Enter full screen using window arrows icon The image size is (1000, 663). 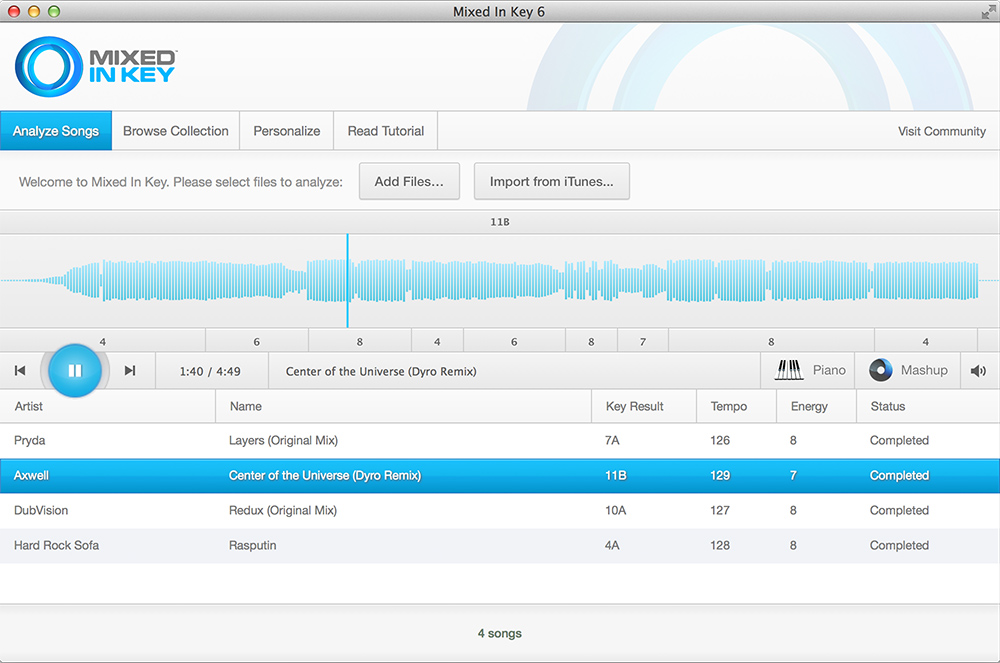pyautogui.click(x=988, y=11)
